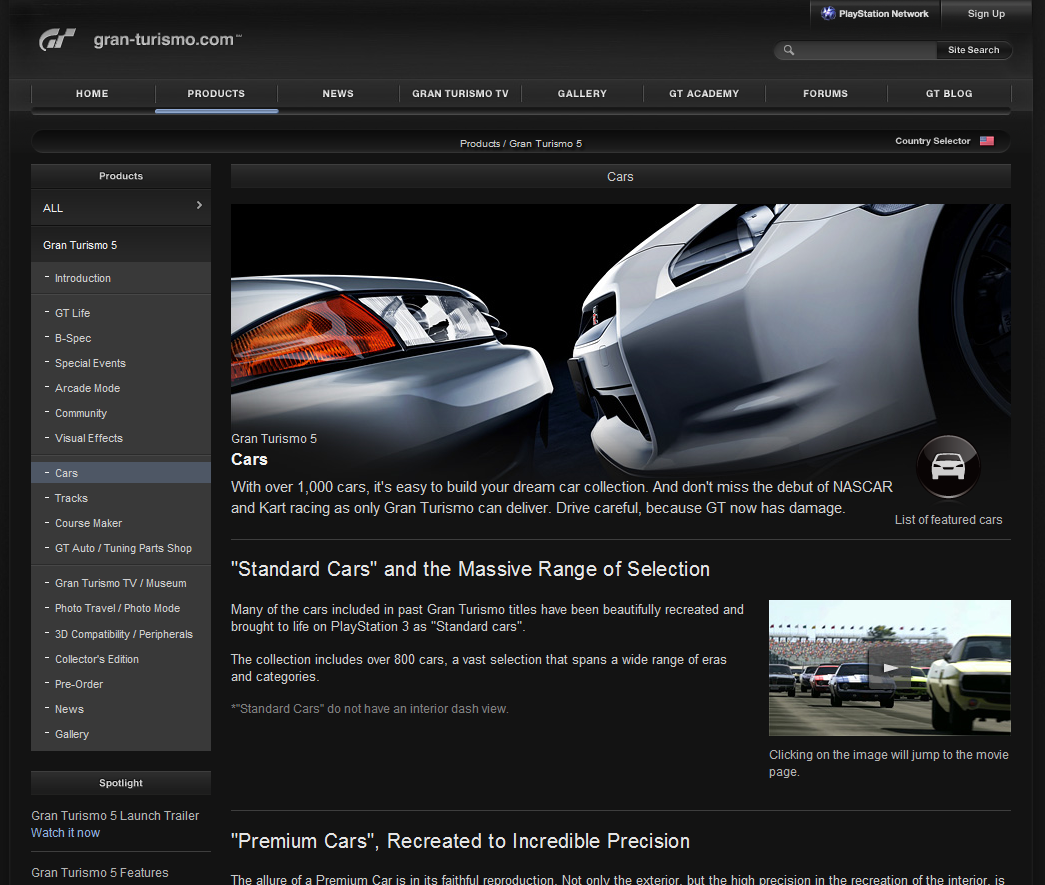Open the sidebar News item
1045x885 pixels.
[x=69, y=709]
